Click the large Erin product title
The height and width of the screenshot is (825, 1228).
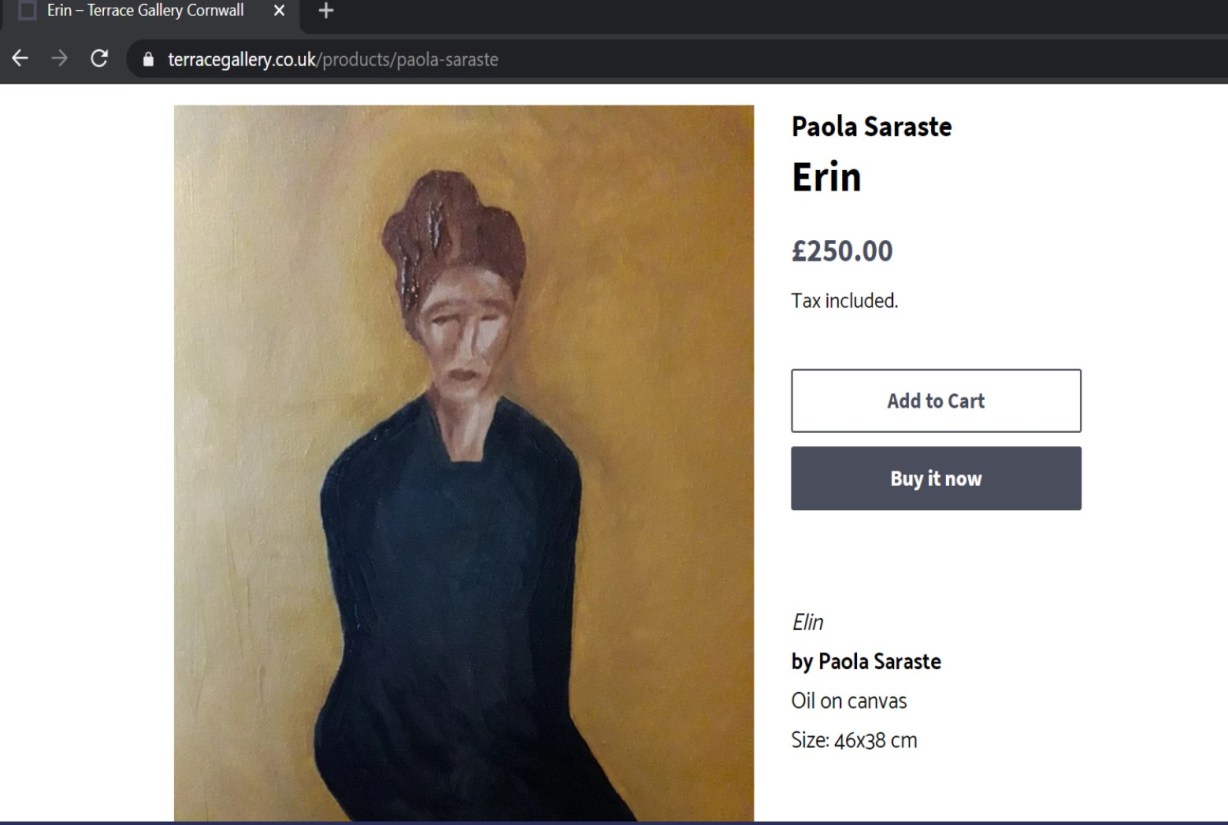tap(826, 177)
